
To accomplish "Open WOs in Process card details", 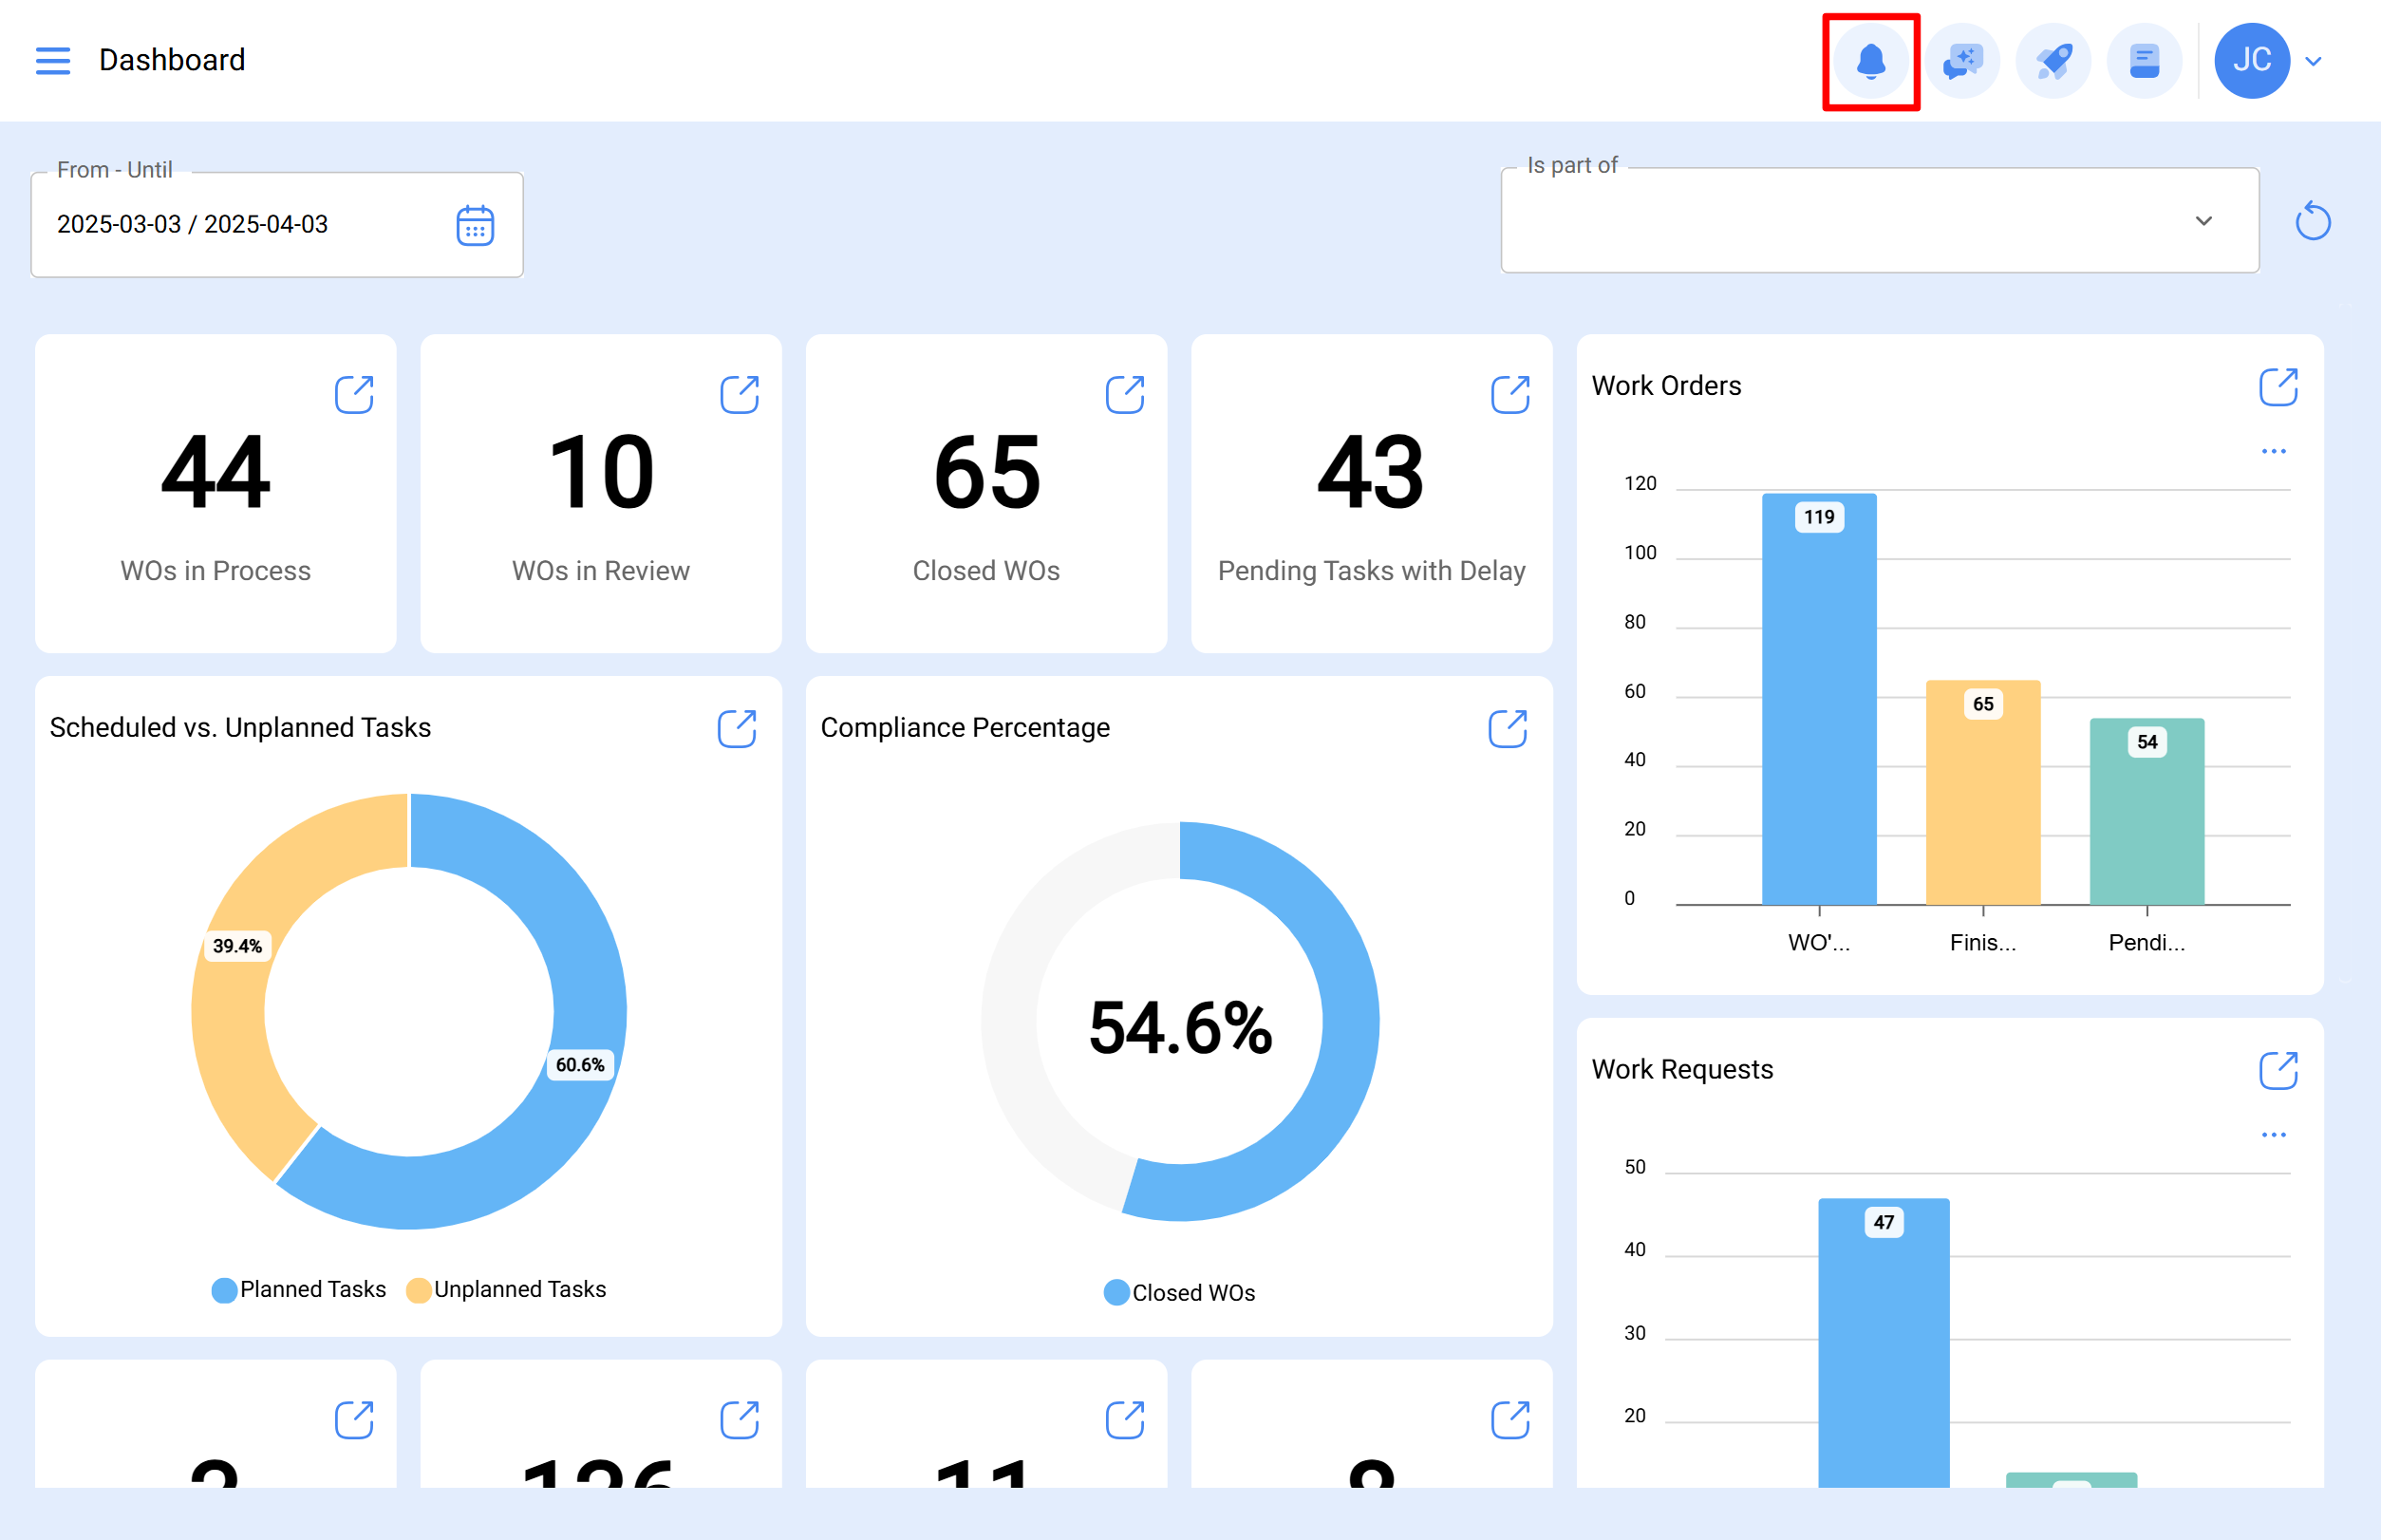I will 354,395.
